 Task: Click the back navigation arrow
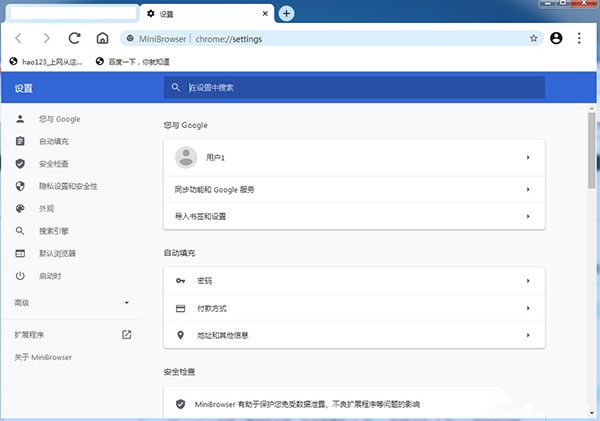tap(19, 38)
